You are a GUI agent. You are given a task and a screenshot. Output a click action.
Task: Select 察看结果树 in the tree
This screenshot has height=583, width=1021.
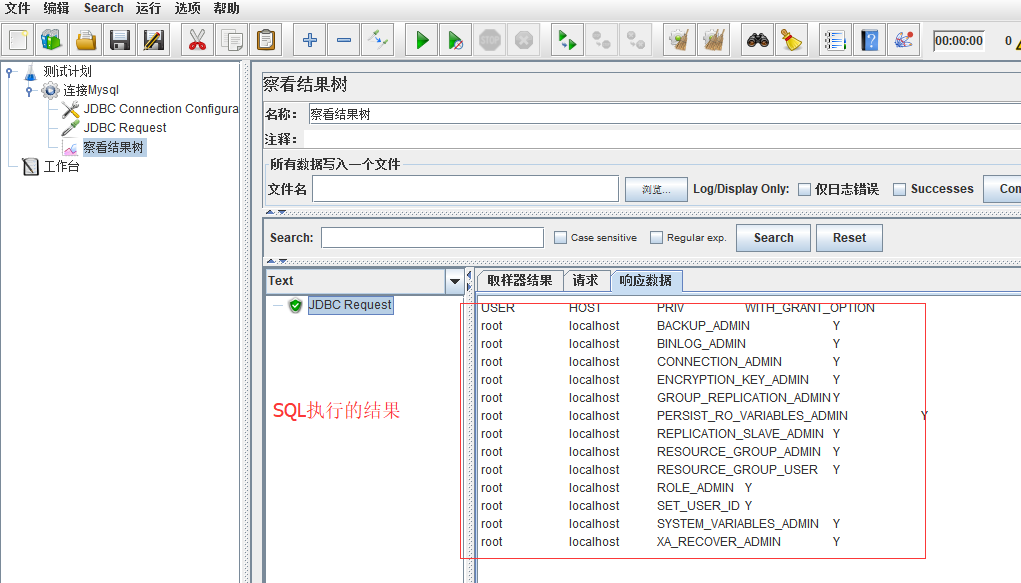113,148
